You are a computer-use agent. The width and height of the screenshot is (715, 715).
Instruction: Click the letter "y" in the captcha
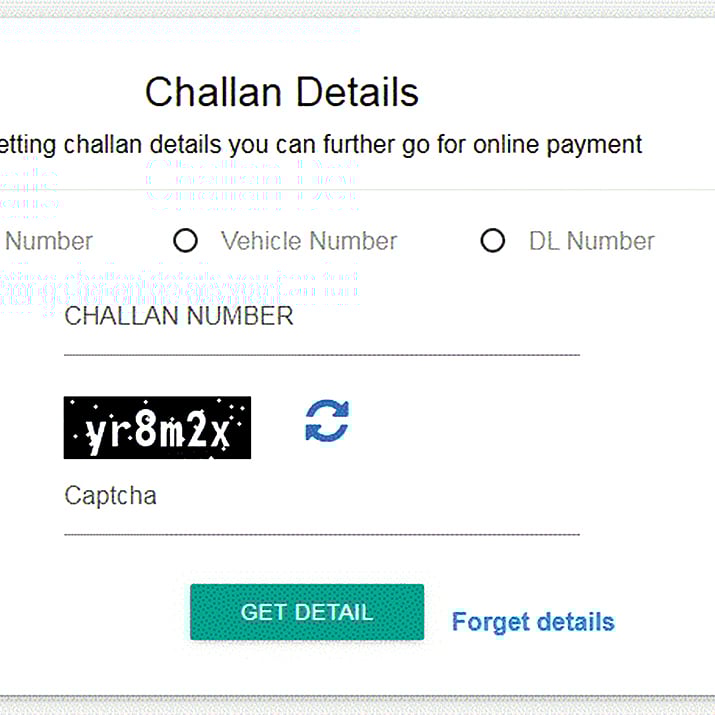[x=95, y=433]
